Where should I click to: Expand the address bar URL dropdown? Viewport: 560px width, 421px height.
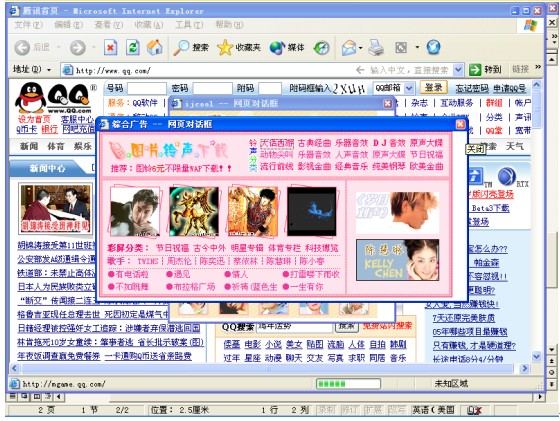pos(458,70)
